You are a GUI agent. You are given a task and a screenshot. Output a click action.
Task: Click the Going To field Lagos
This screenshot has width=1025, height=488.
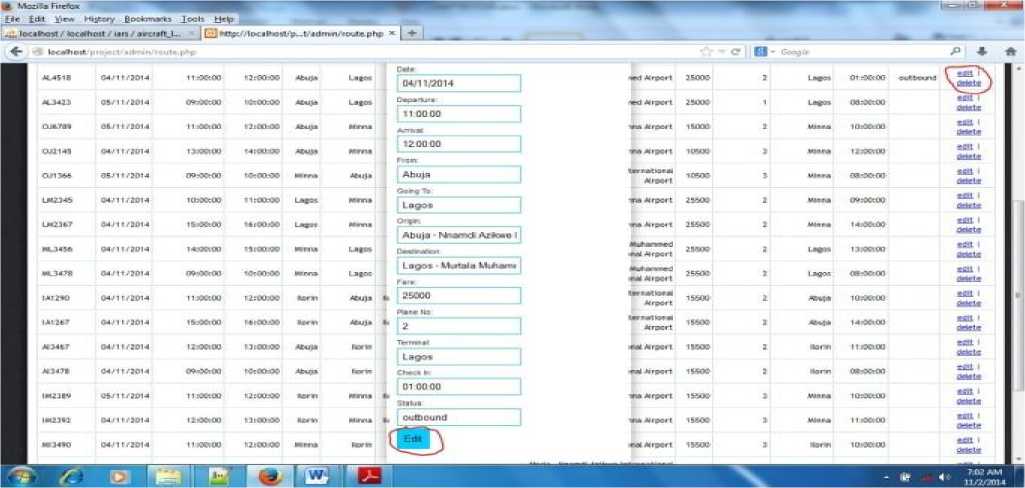pos(458,204)
